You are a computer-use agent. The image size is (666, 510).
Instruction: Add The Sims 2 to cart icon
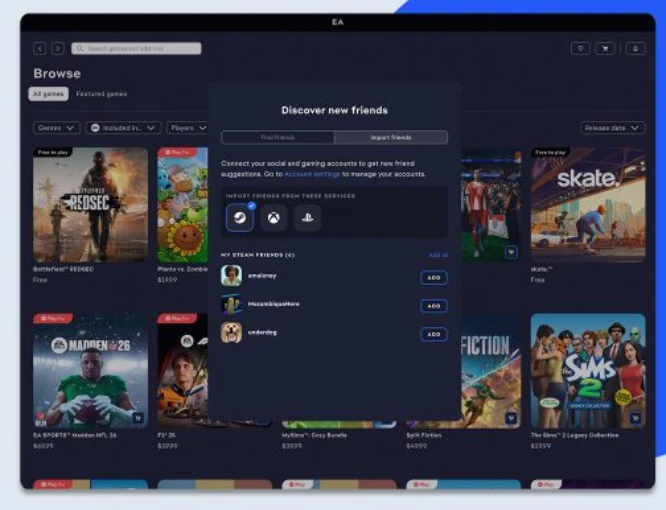[635, 418]
